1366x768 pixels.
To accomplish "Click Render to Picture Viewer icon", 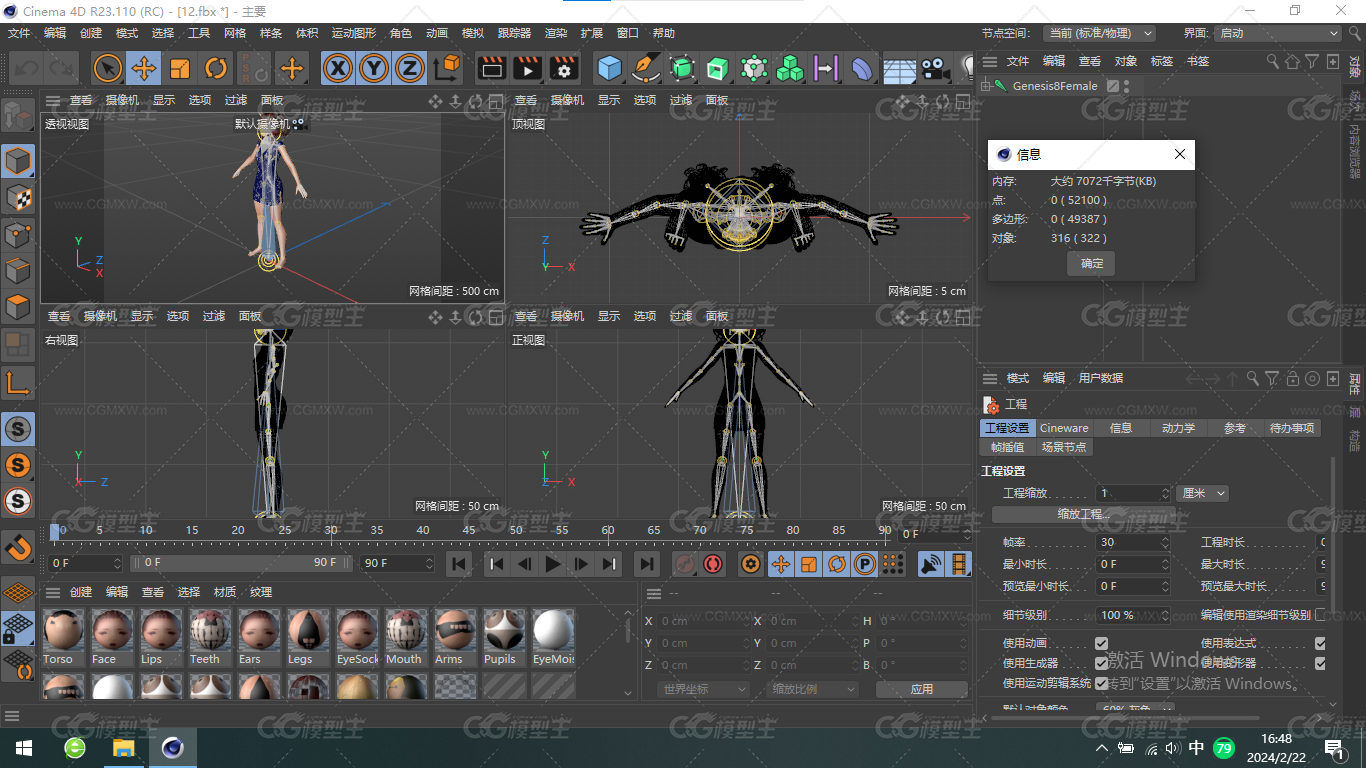I will (x=527, y=68).
